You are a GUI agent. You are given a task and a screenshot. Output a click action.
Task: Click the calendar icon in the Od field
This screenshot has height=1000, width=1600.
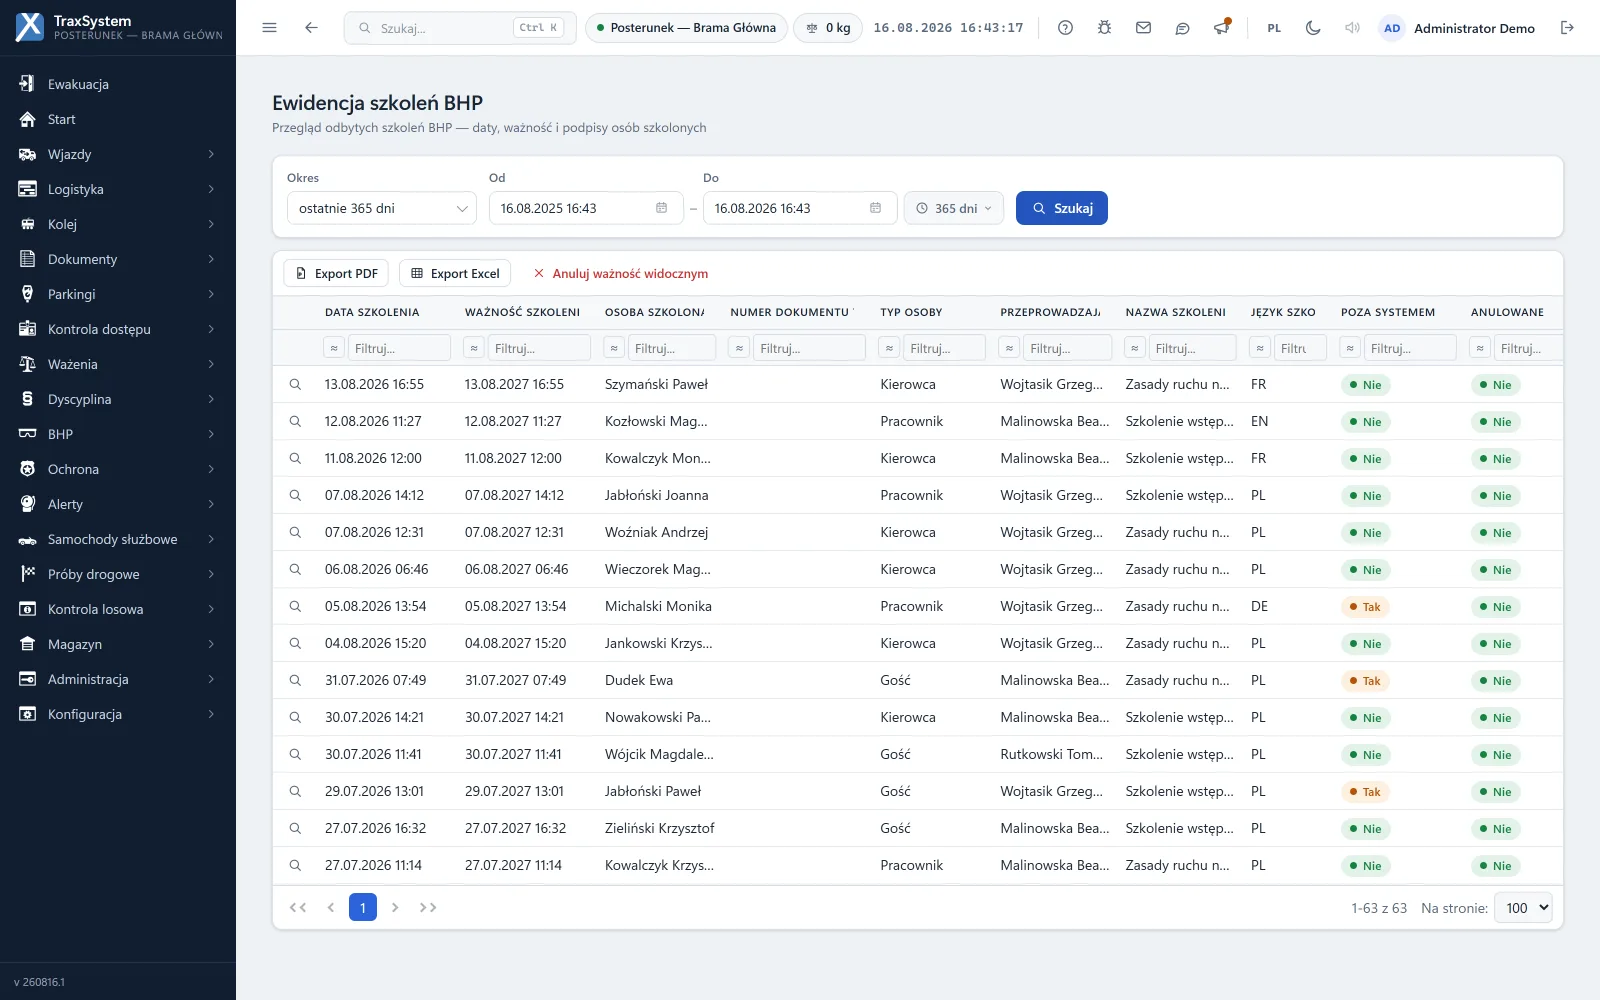coord(661,208)
